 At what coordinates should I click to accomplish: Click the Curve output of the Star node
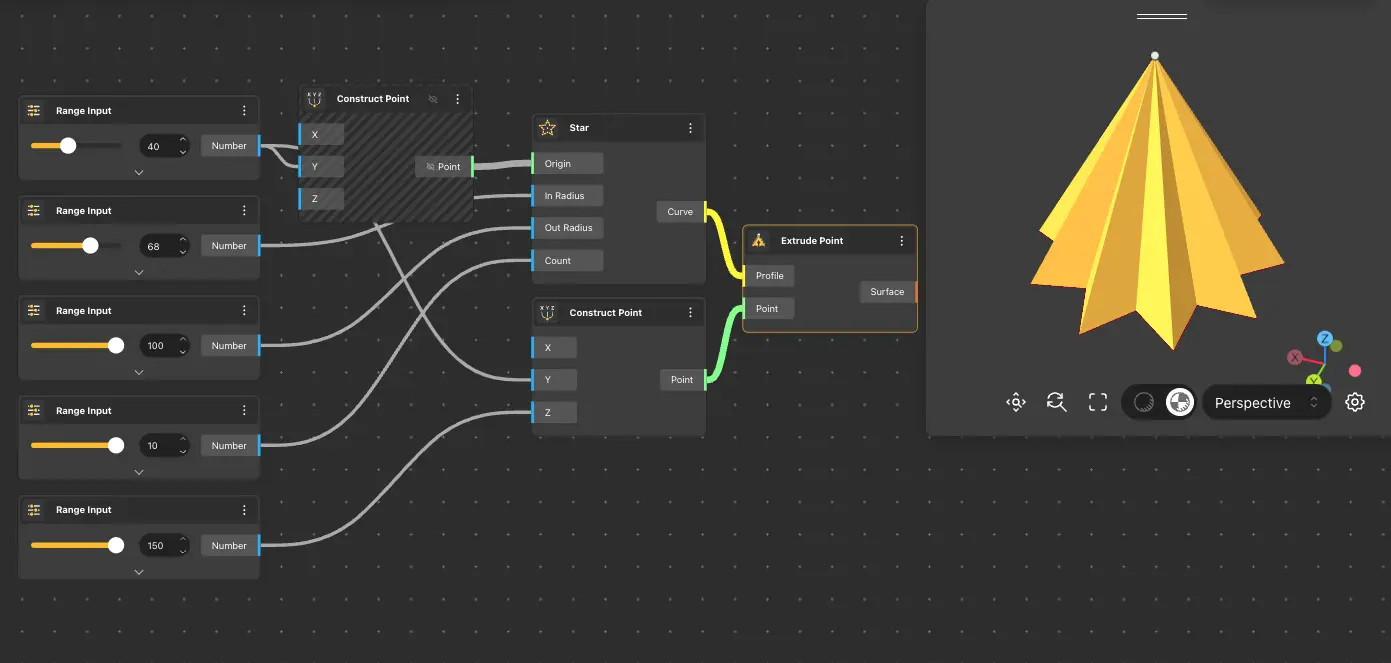(680, 212)
